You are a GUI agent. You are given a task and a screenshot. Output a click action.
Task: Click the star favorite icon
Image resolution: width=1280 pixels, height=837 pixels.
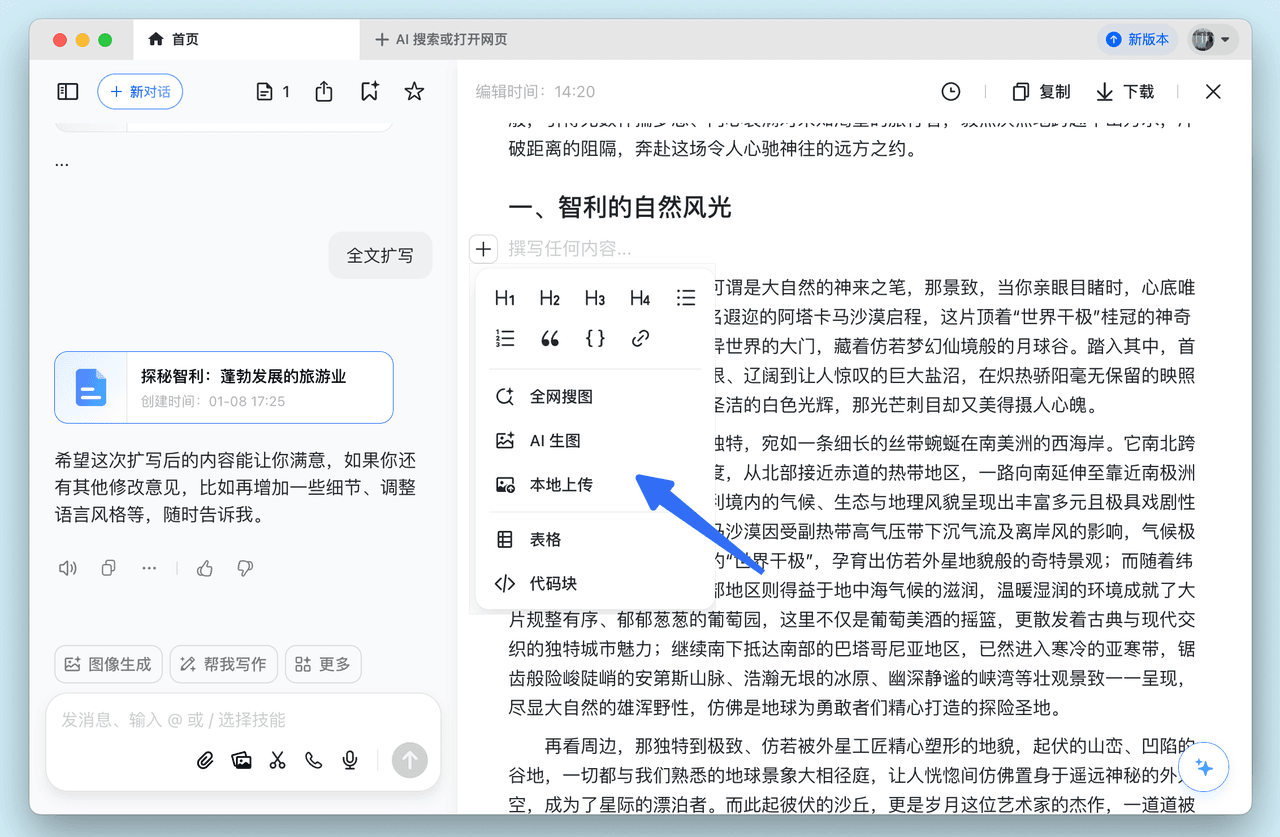click(x=414, y=92)
